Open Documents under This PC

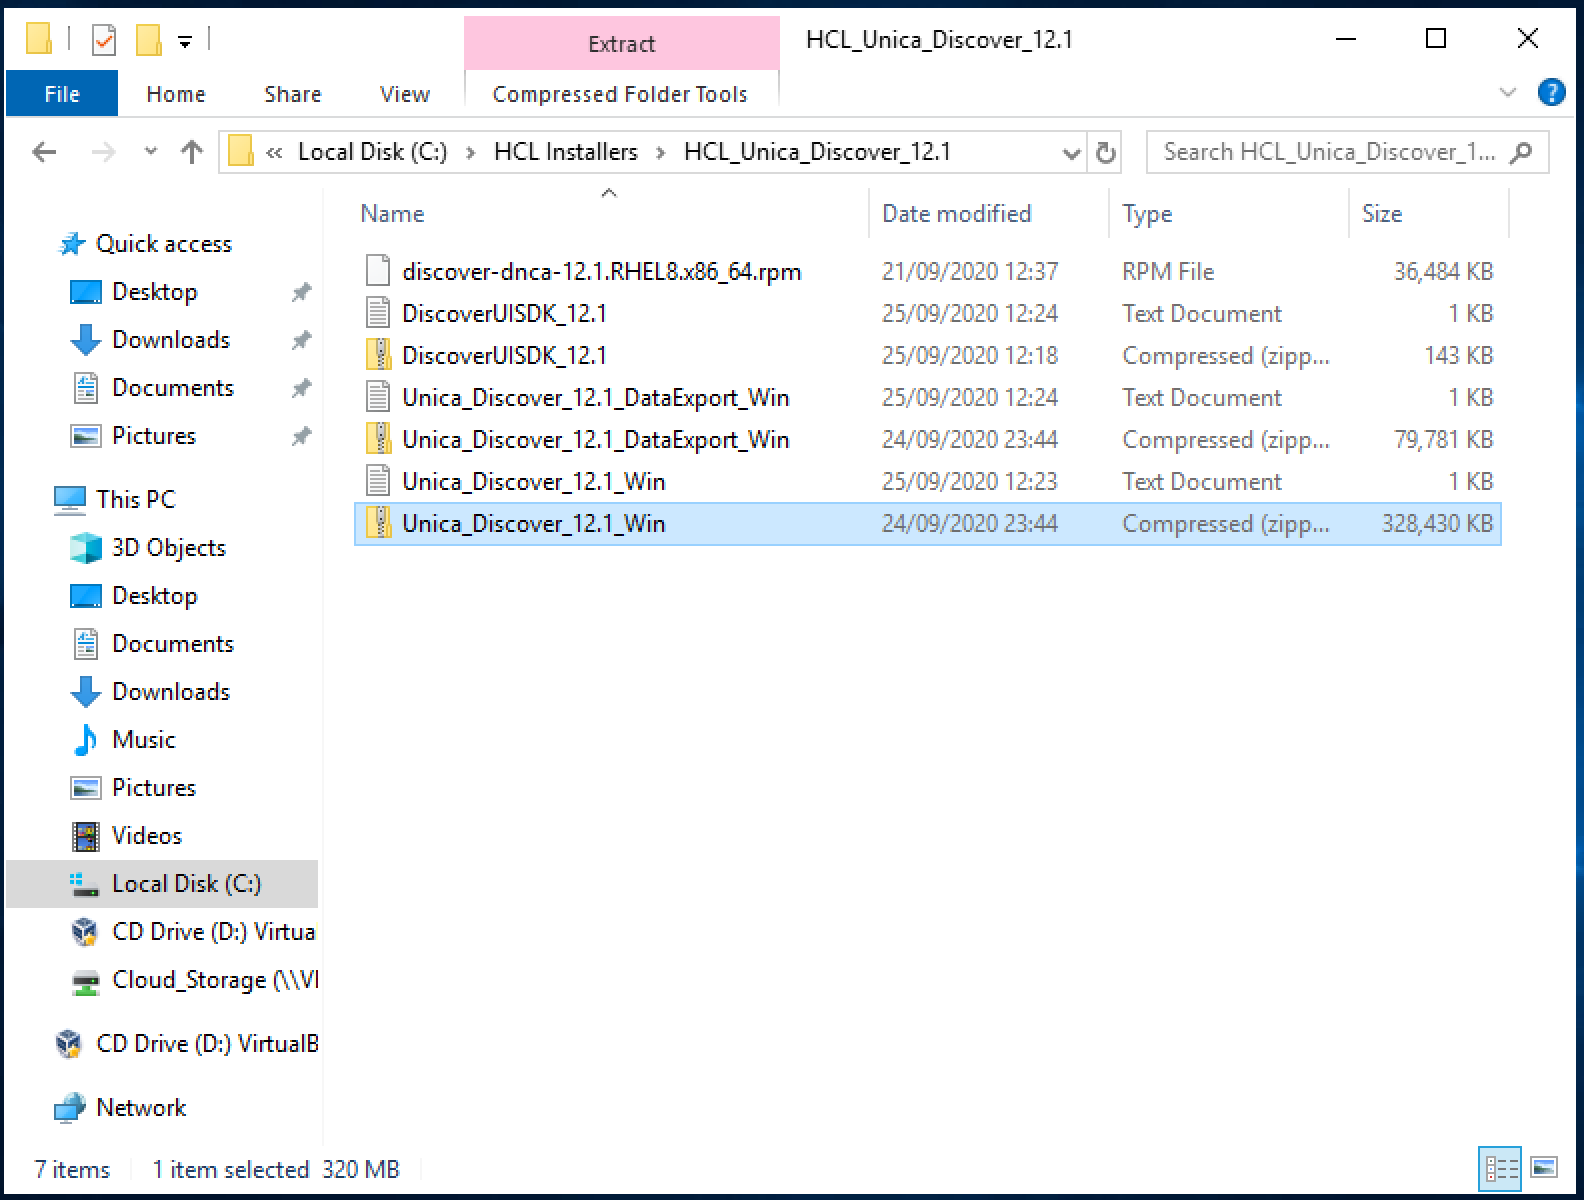[172, 644]
